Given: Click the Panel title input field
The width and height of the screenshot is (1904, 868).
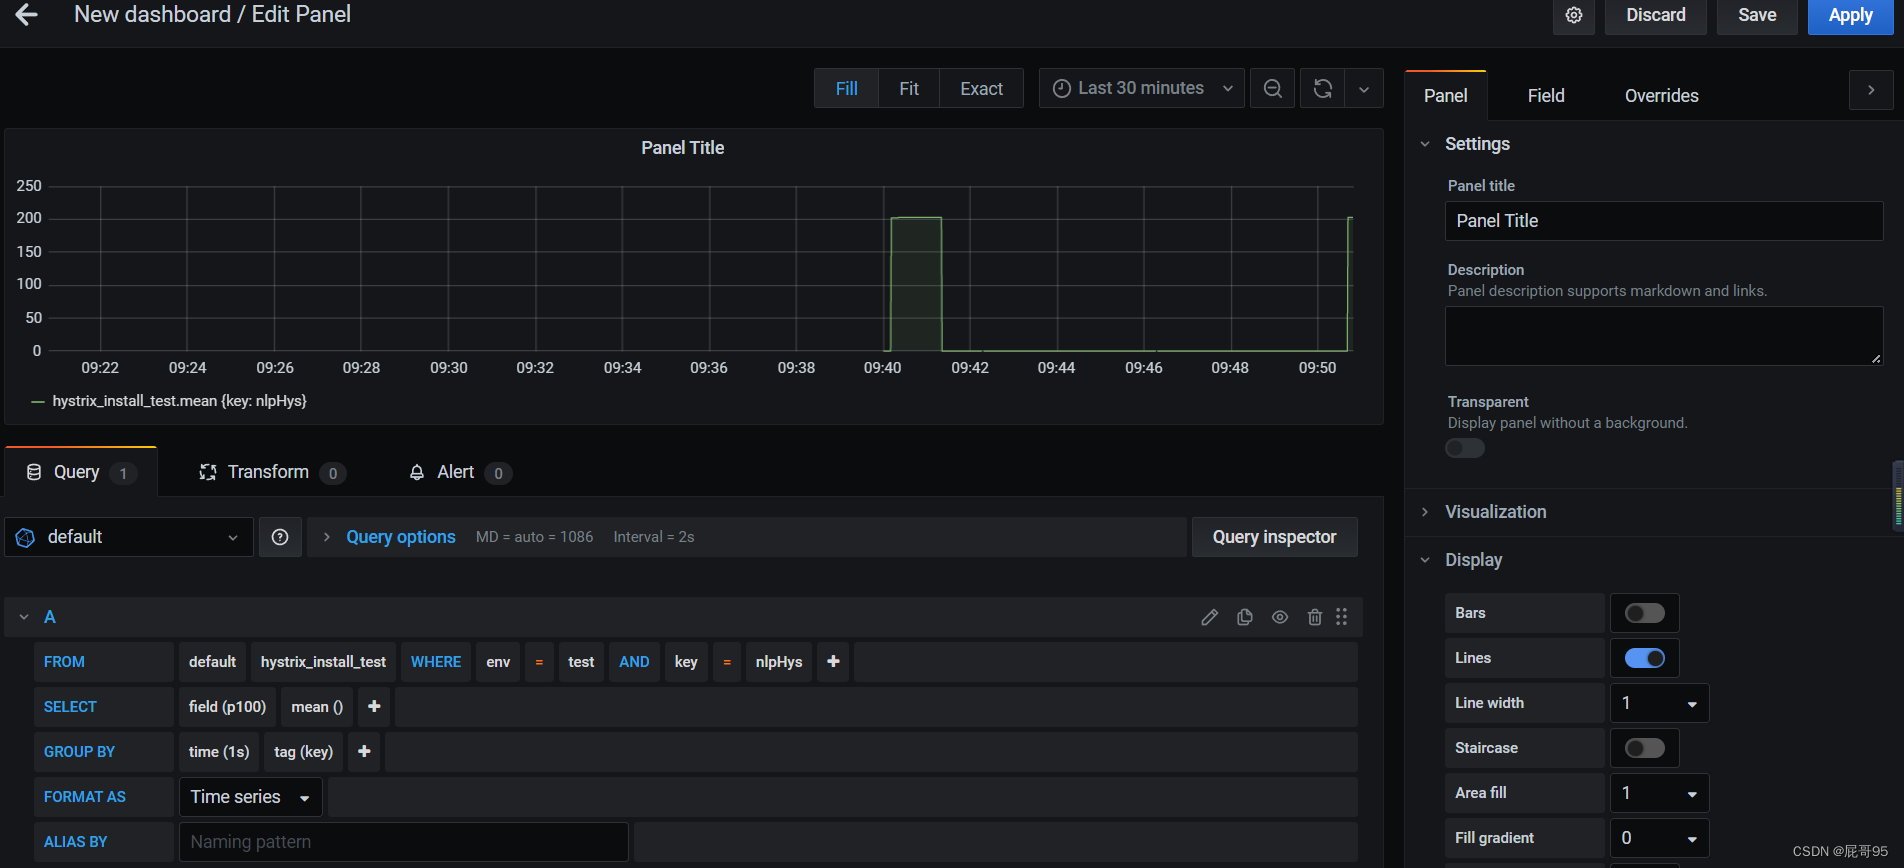Looking at the screenshot, I should (1664, 221).
